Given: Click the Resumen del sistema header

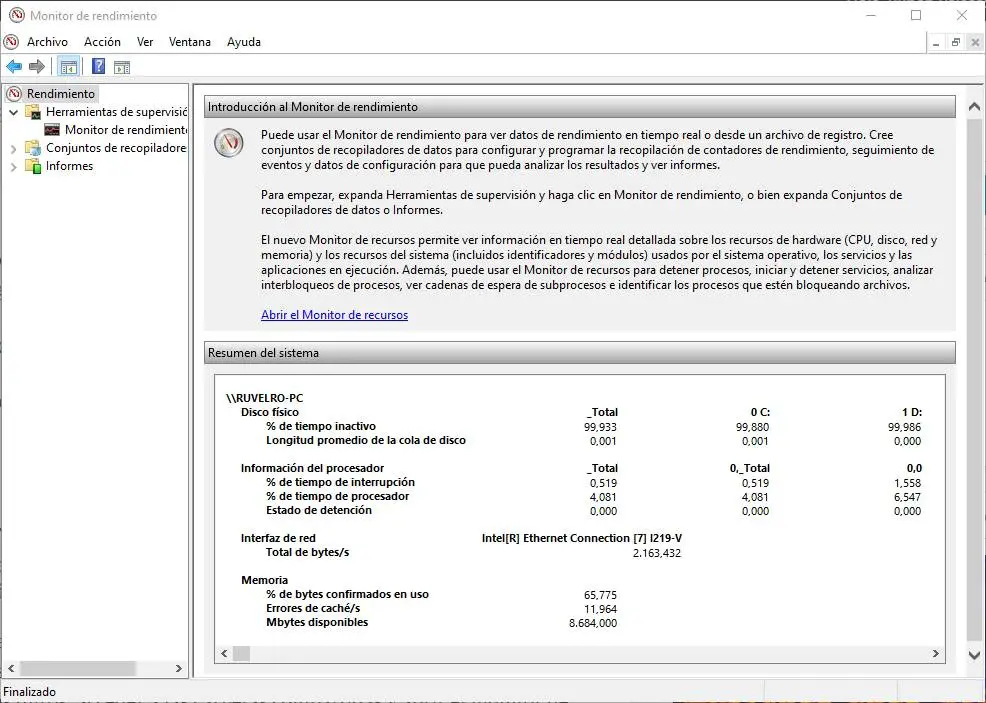Looking at the screenshot, I should click(x=579, y=353).
